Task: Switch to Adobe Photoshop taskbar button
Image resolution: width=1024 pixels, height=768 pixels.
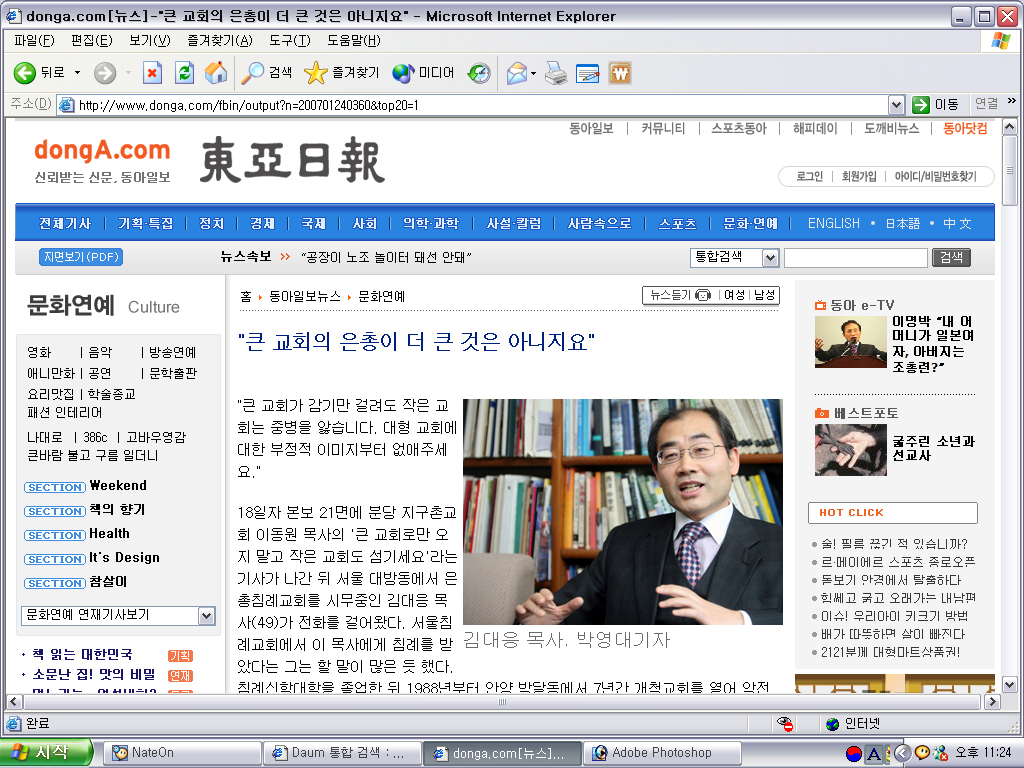Action: coord(662,753)
